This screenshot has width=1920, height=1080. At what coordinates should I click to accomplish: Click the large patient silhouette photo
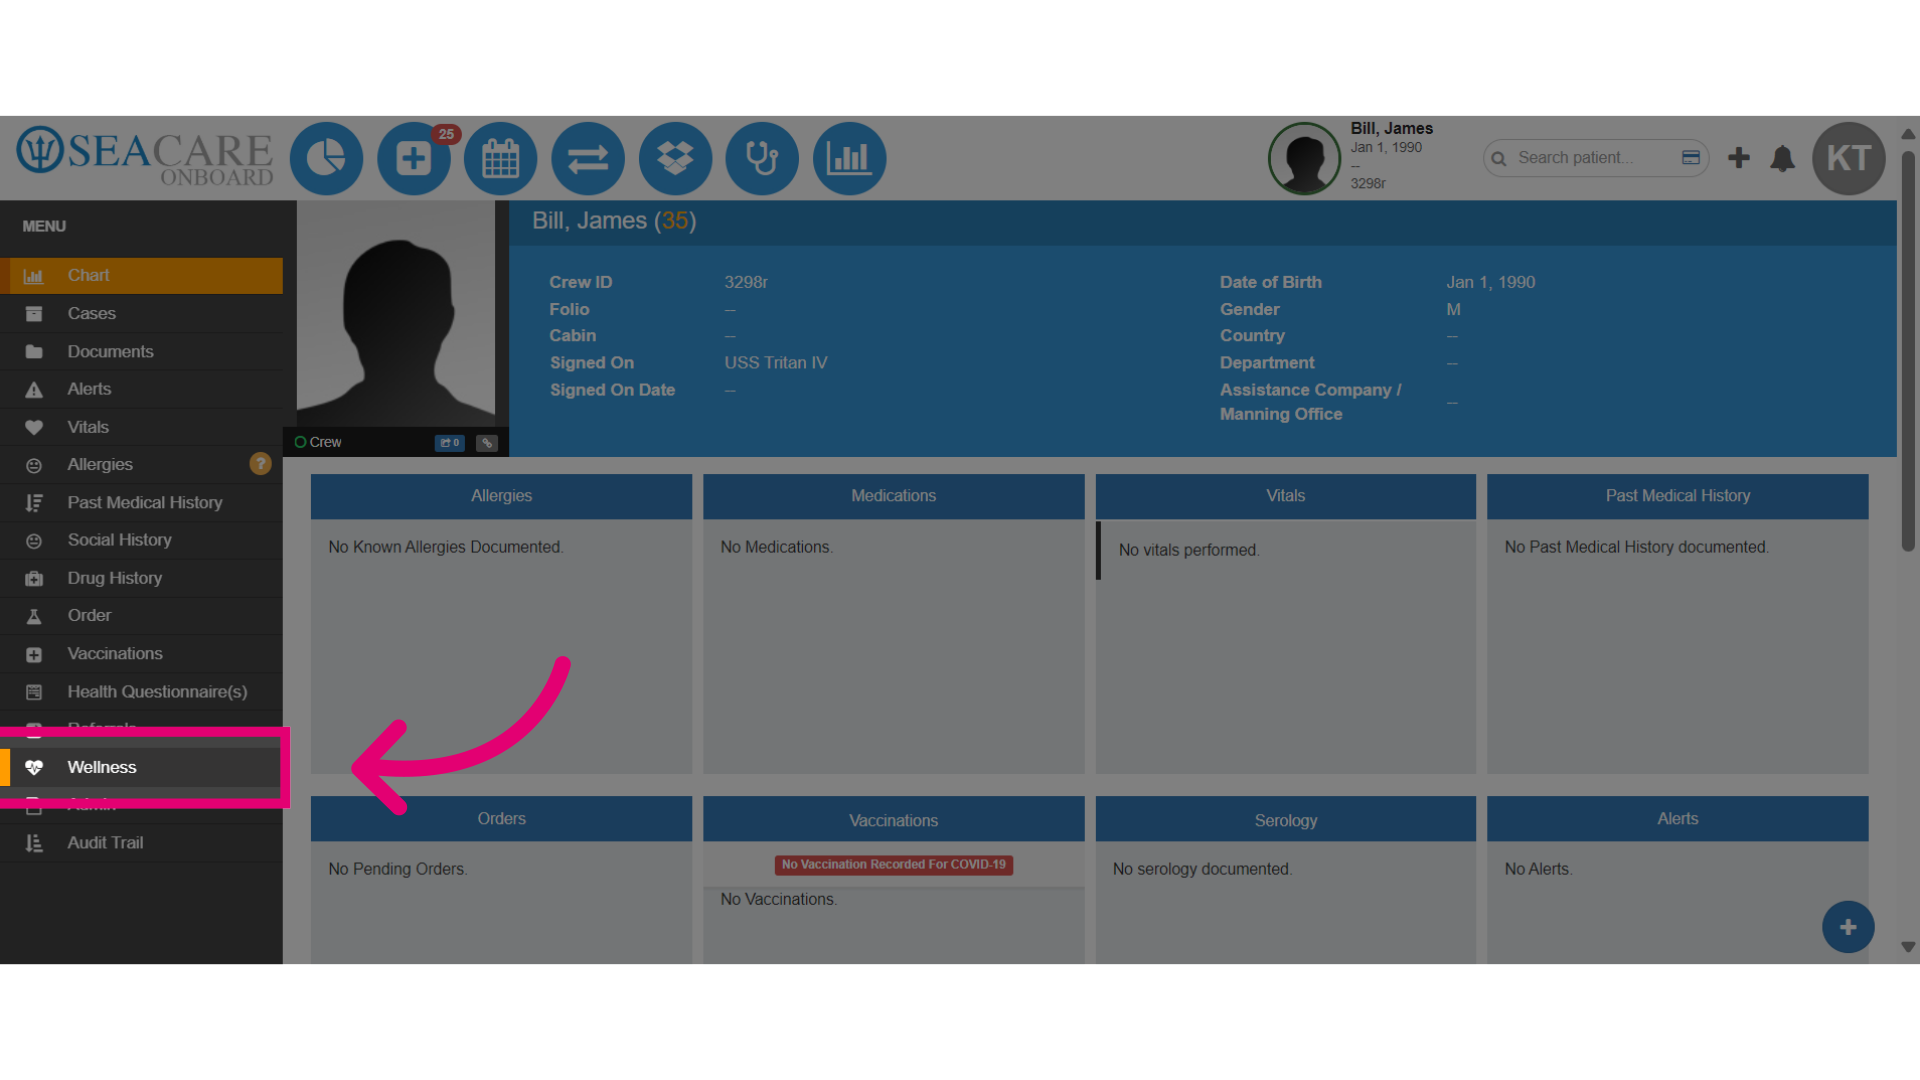tap(397, 314)
